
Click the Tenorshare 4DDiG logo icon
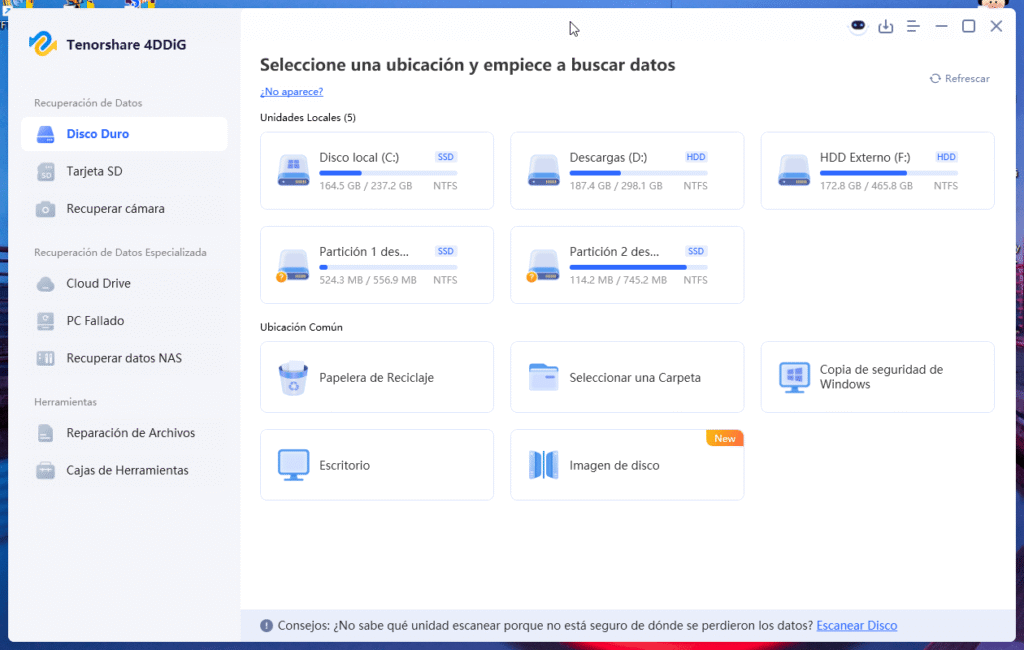(42, 44)
